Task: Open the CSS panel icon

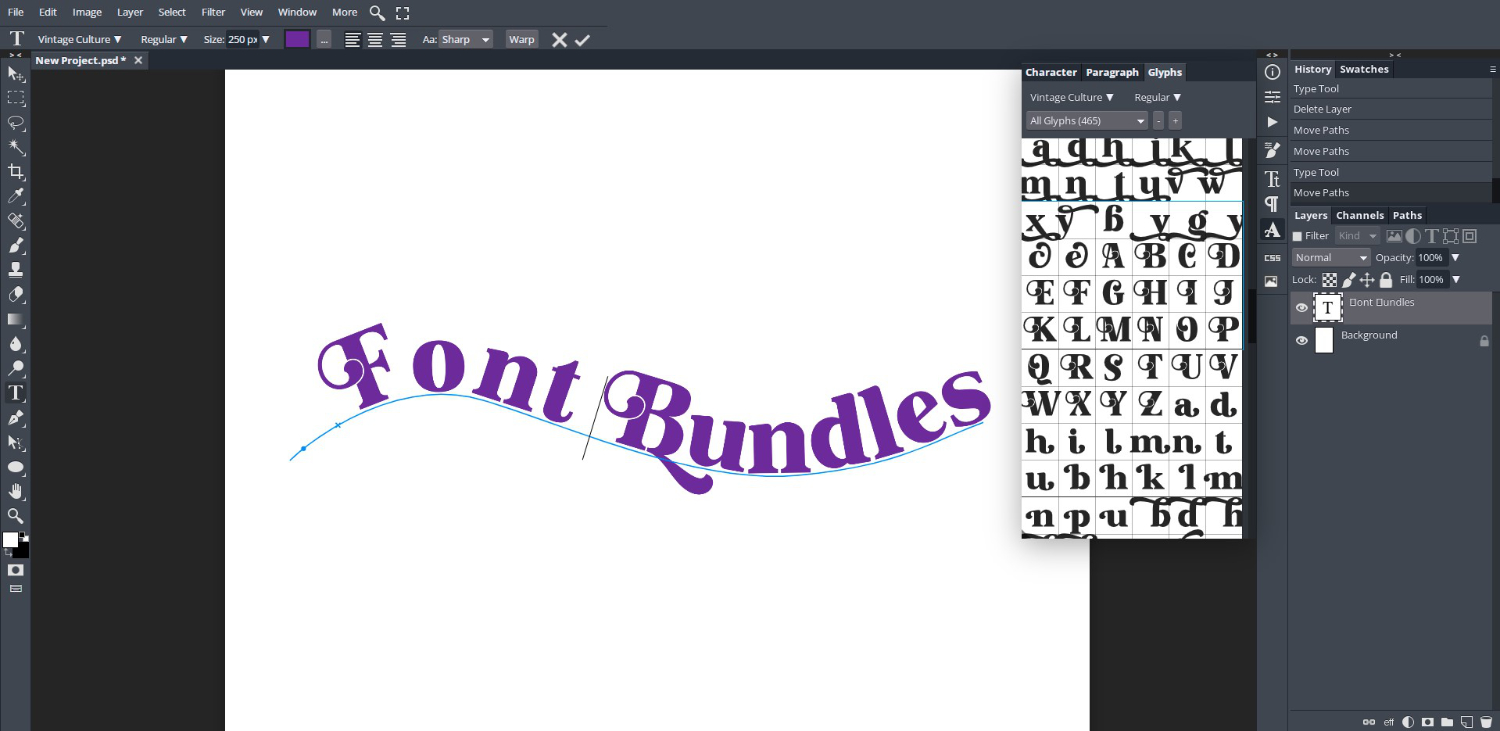Action: [1272, 257]
